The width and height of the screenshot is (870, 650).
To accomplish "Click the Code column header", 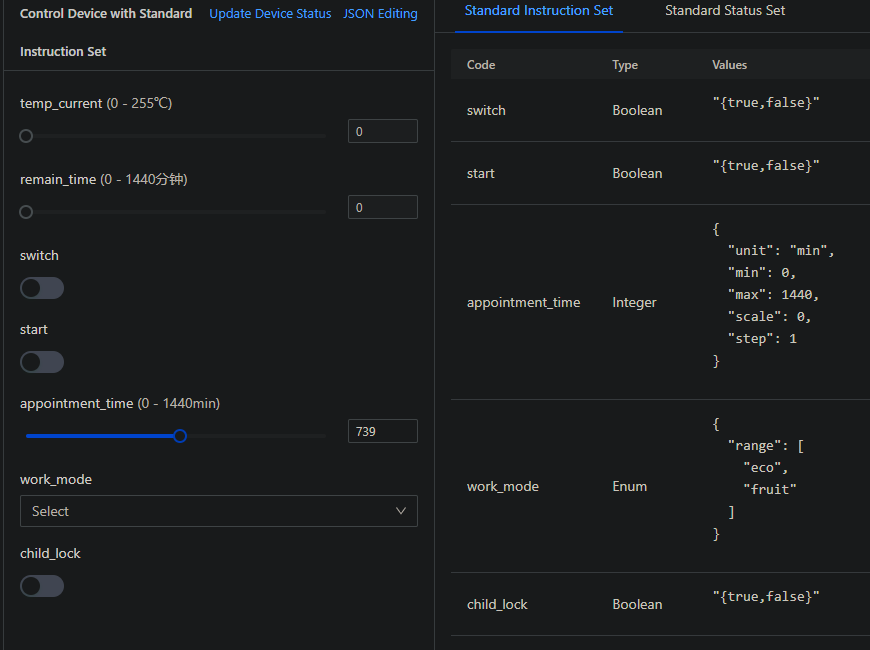I will [x=481, y=65].
